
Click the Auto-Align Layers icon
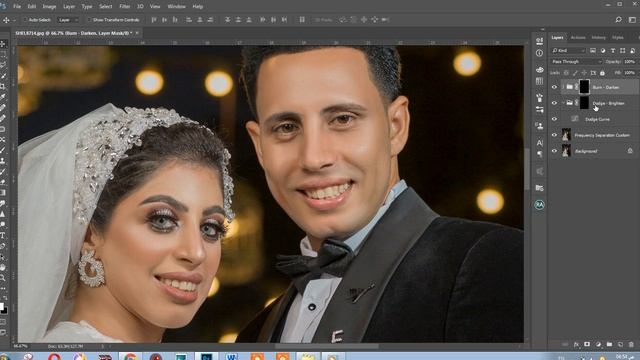pyautogui.click(x=302, y=20)
